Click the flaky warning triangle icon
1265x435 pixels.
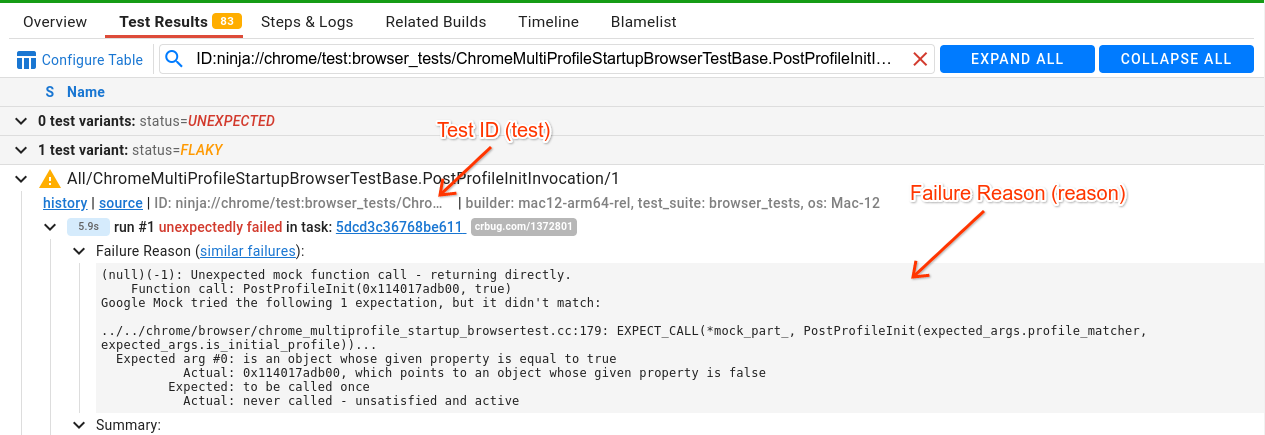pyautogui.click(x=49, y=179)
